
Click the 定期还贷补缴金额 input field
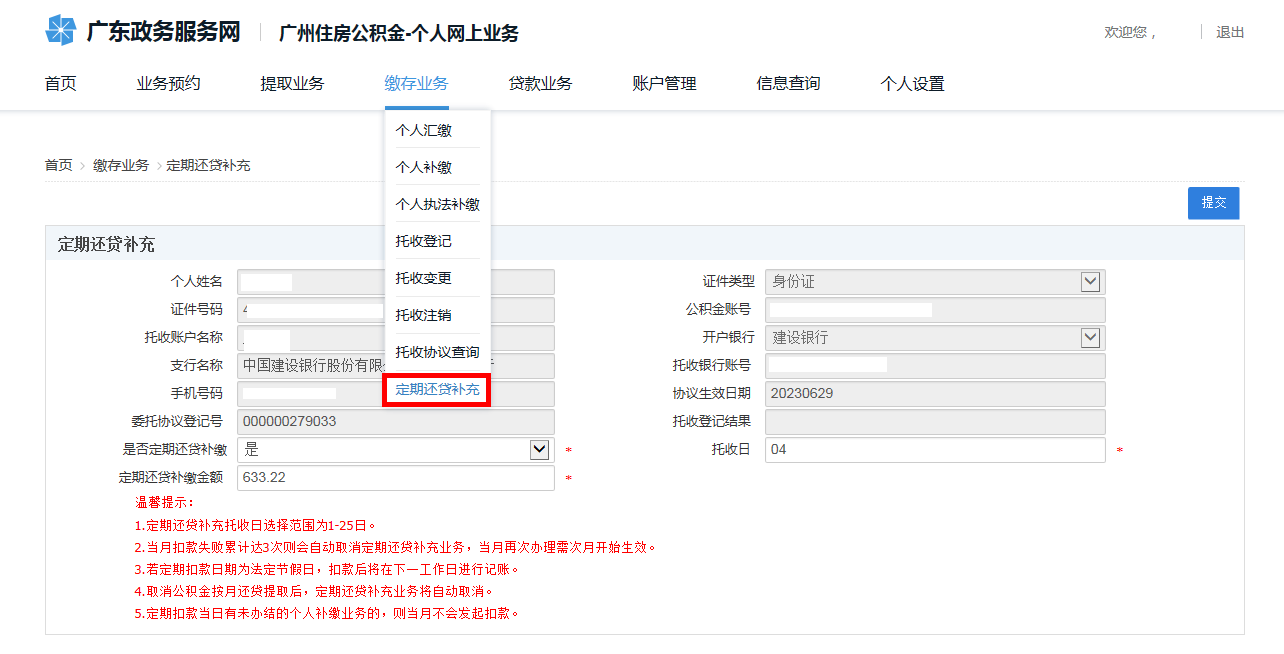[395, 478]
